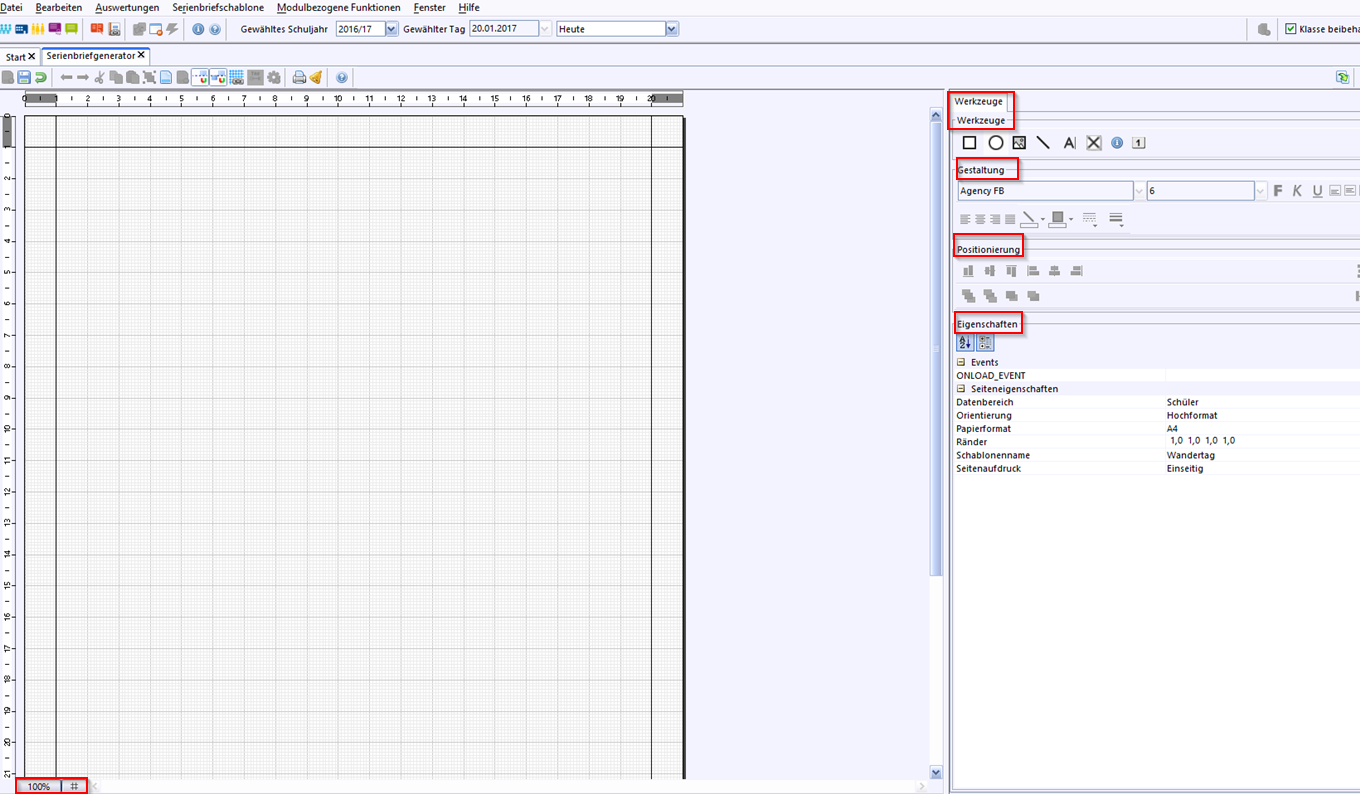Toggle the # grid button at bottom
Viewport: 1360px width, 794px height.
[74, 786]
